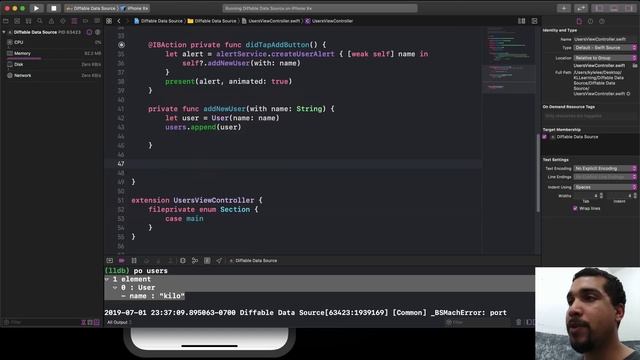Click the Indent width stepper
640x360 pixels.
[x=635, y=196]
